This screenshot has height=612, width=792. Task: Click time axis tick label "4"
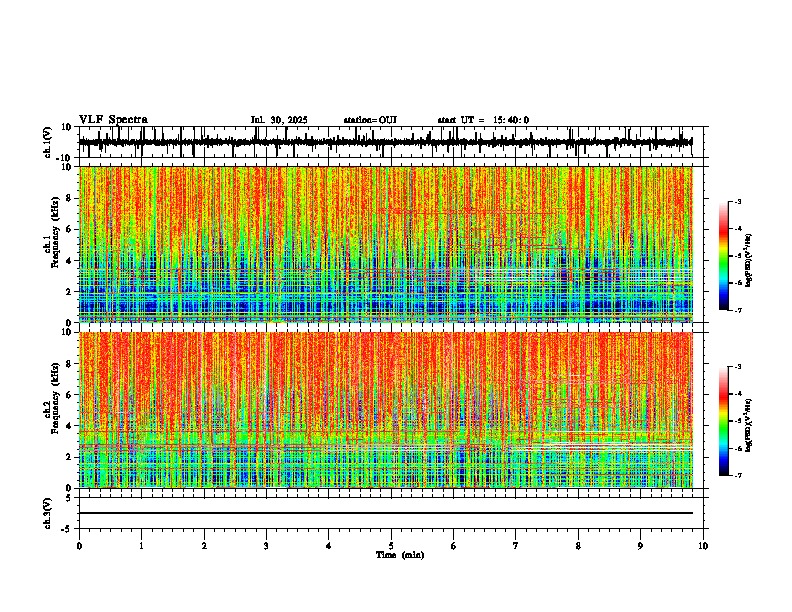[x=329, y=546]
